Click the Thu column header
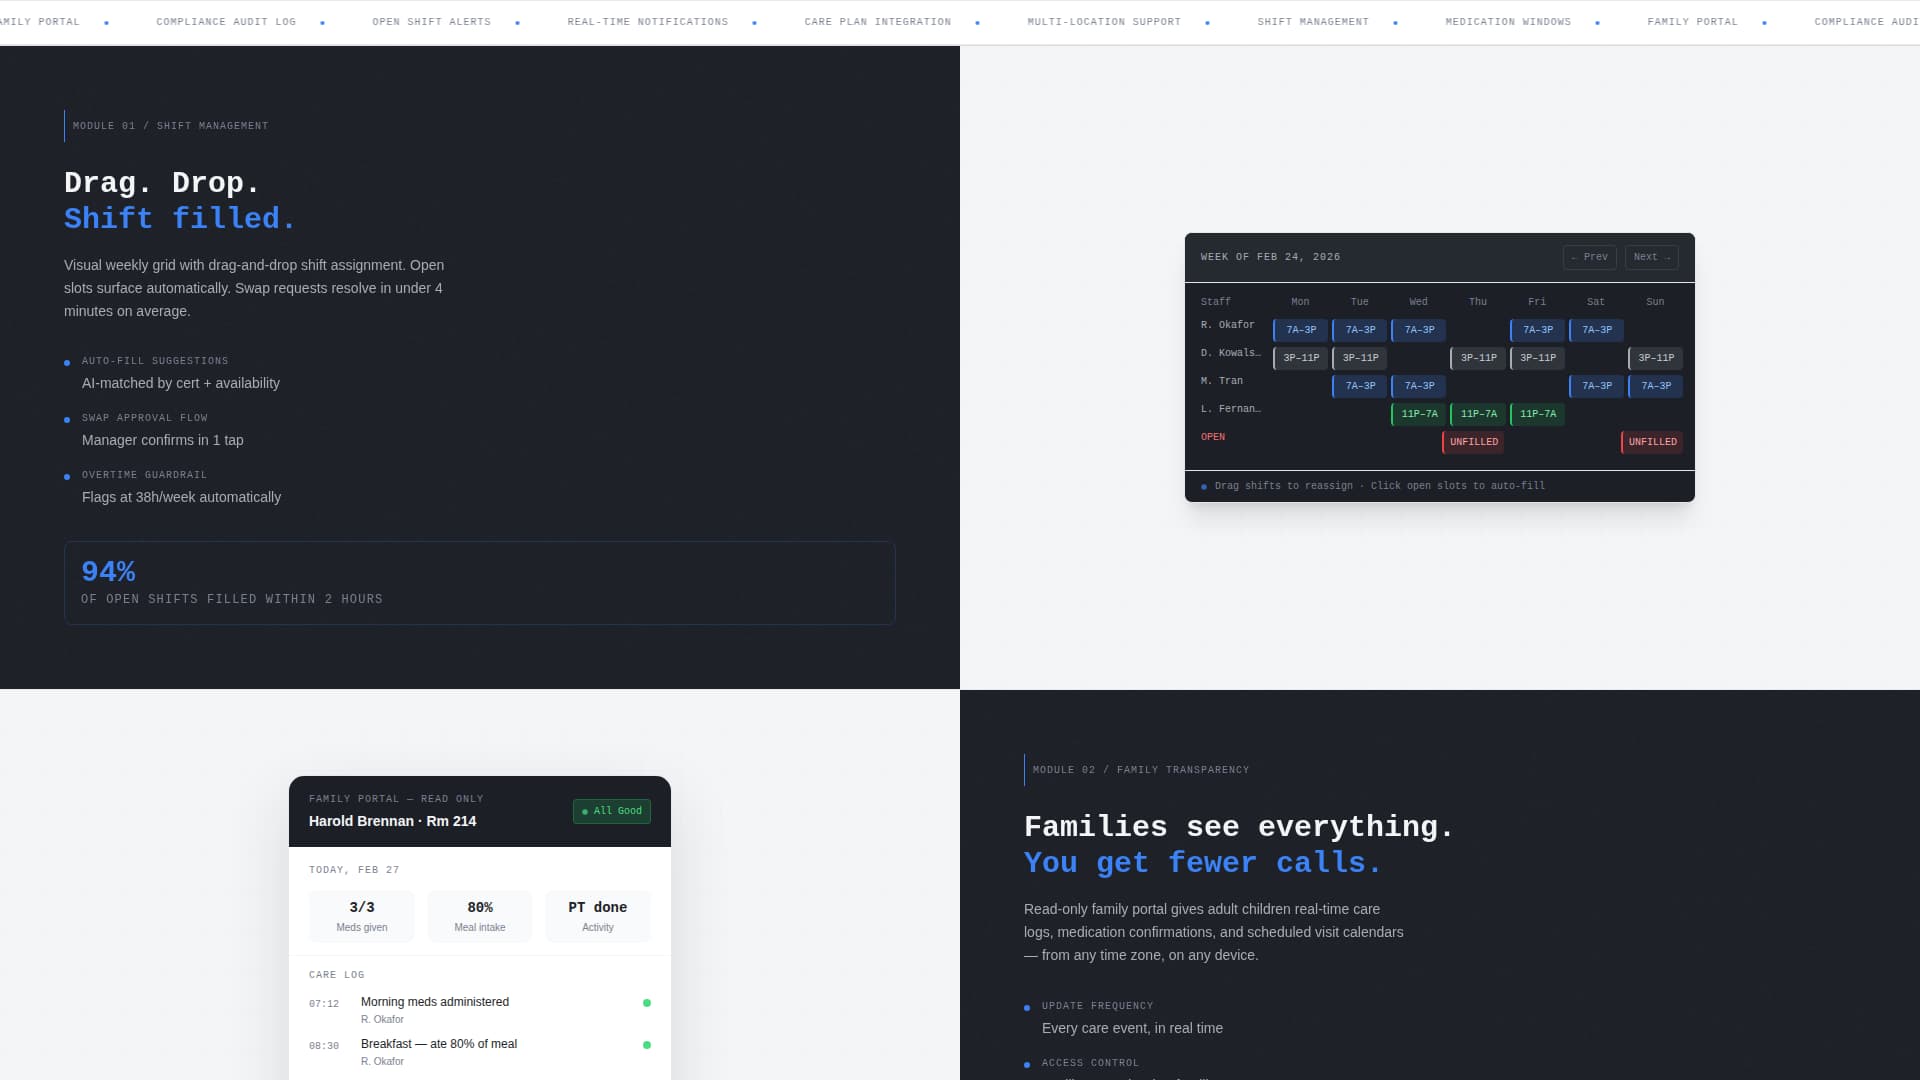 point(1478,302)
